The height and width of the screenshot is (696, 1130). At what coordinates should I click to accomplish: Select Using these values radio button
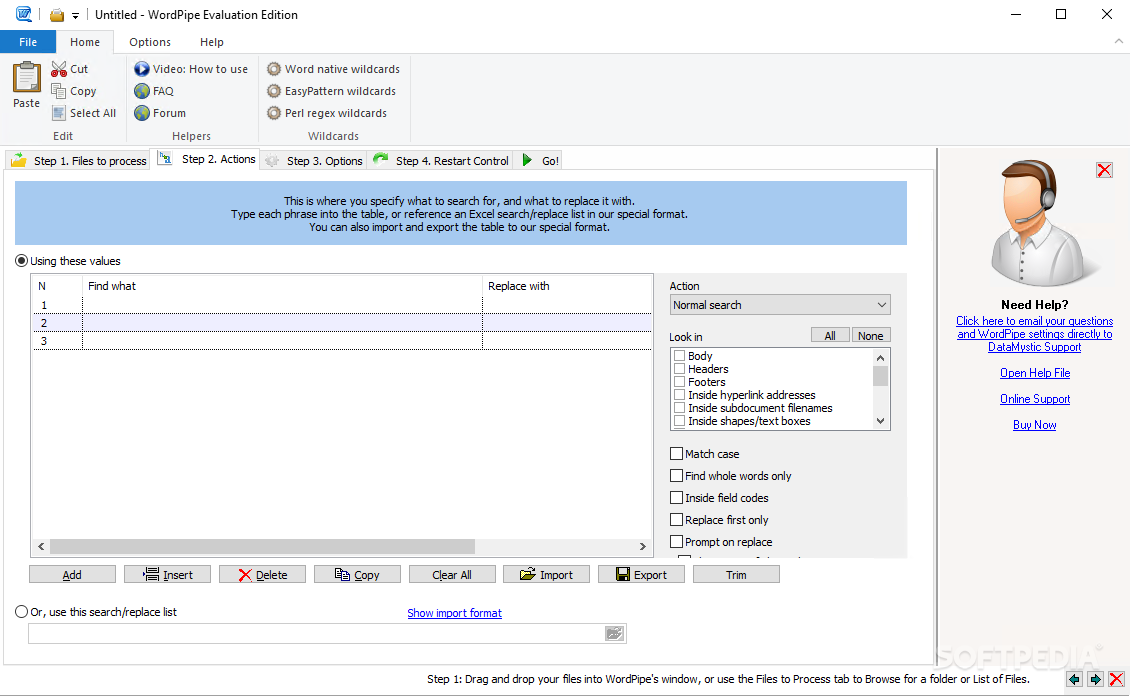[22, 261]
